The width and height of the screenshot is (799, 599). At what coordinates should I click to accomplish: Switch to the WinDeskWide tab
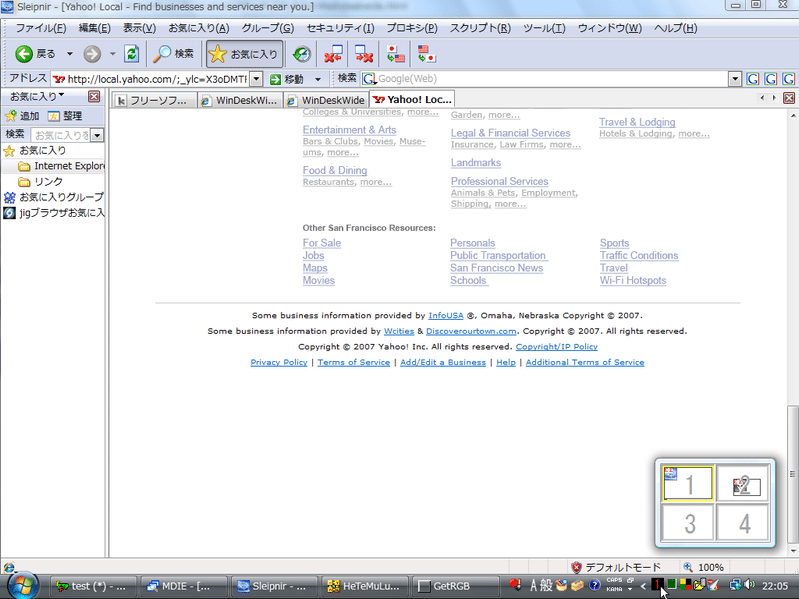pyautogui.click(x=326, y=100)
